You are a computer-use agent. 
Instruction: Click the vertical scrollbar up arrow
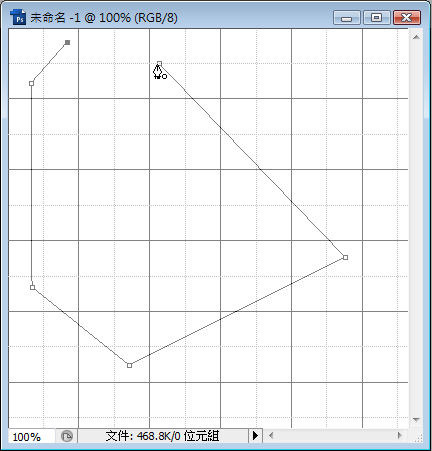click(416, 37)
